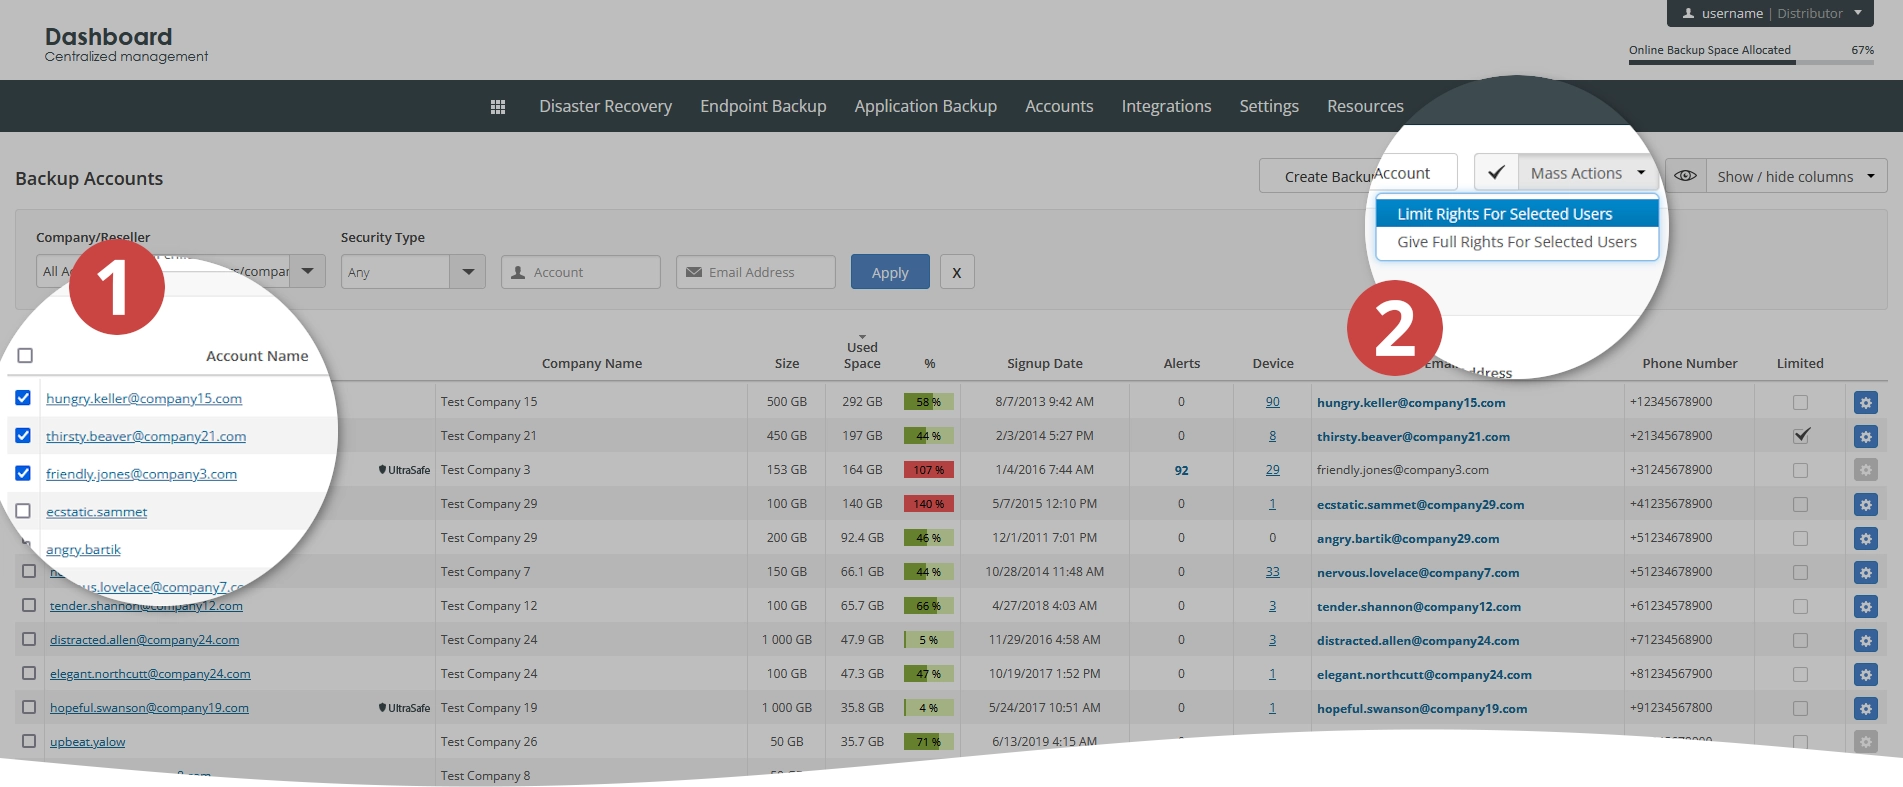Screen dimensions: 1903x787
Task: Click greyed gear icon in friendly.jones row
Action: (1865, 470)
